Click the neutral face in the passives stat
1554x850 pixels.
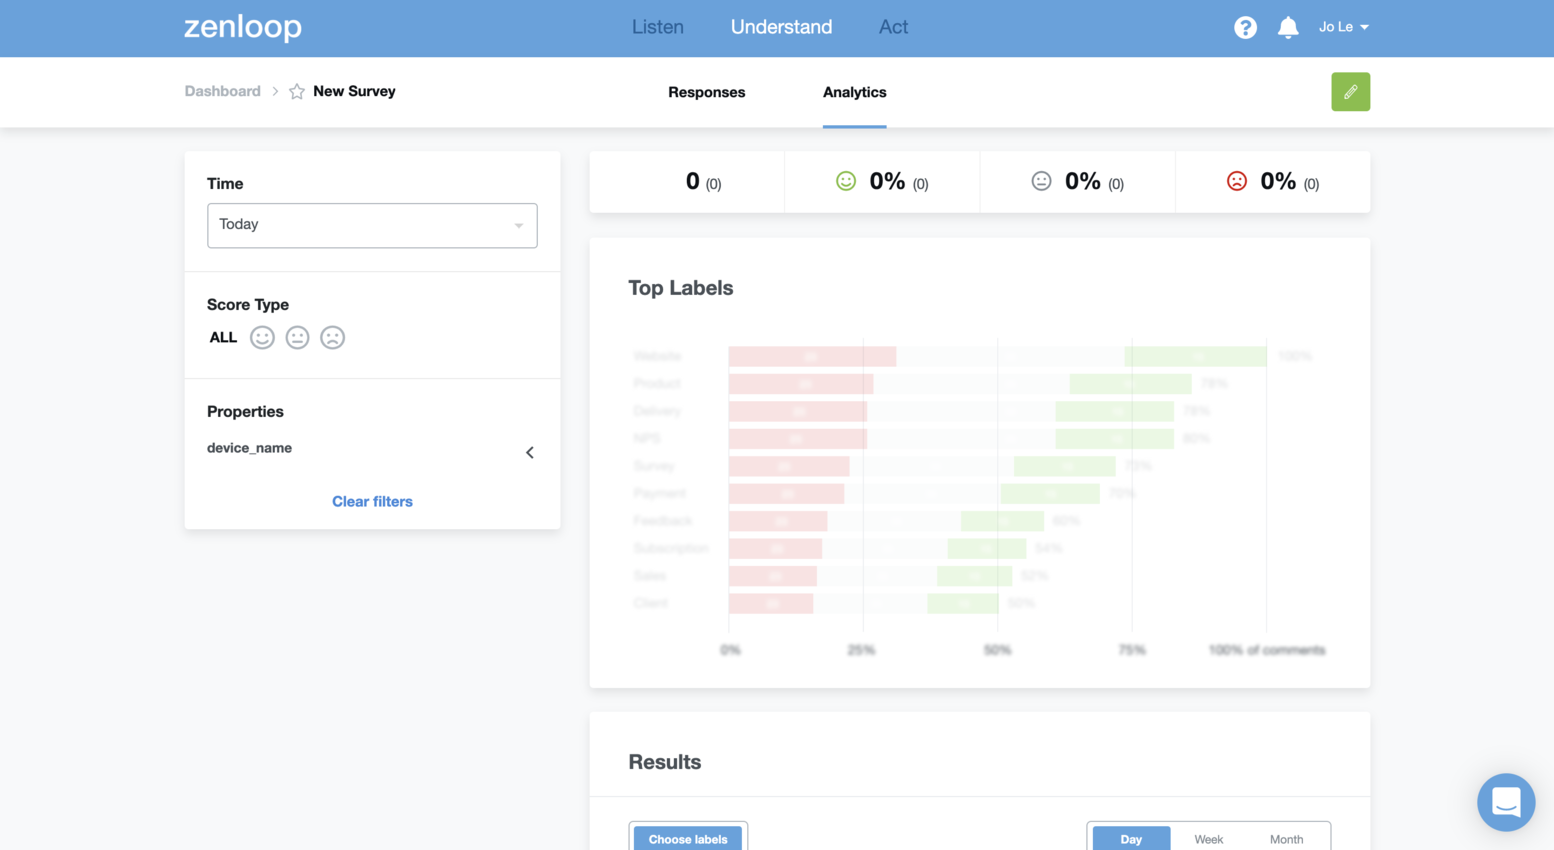pyautogui.click(x=1041, y=181)
